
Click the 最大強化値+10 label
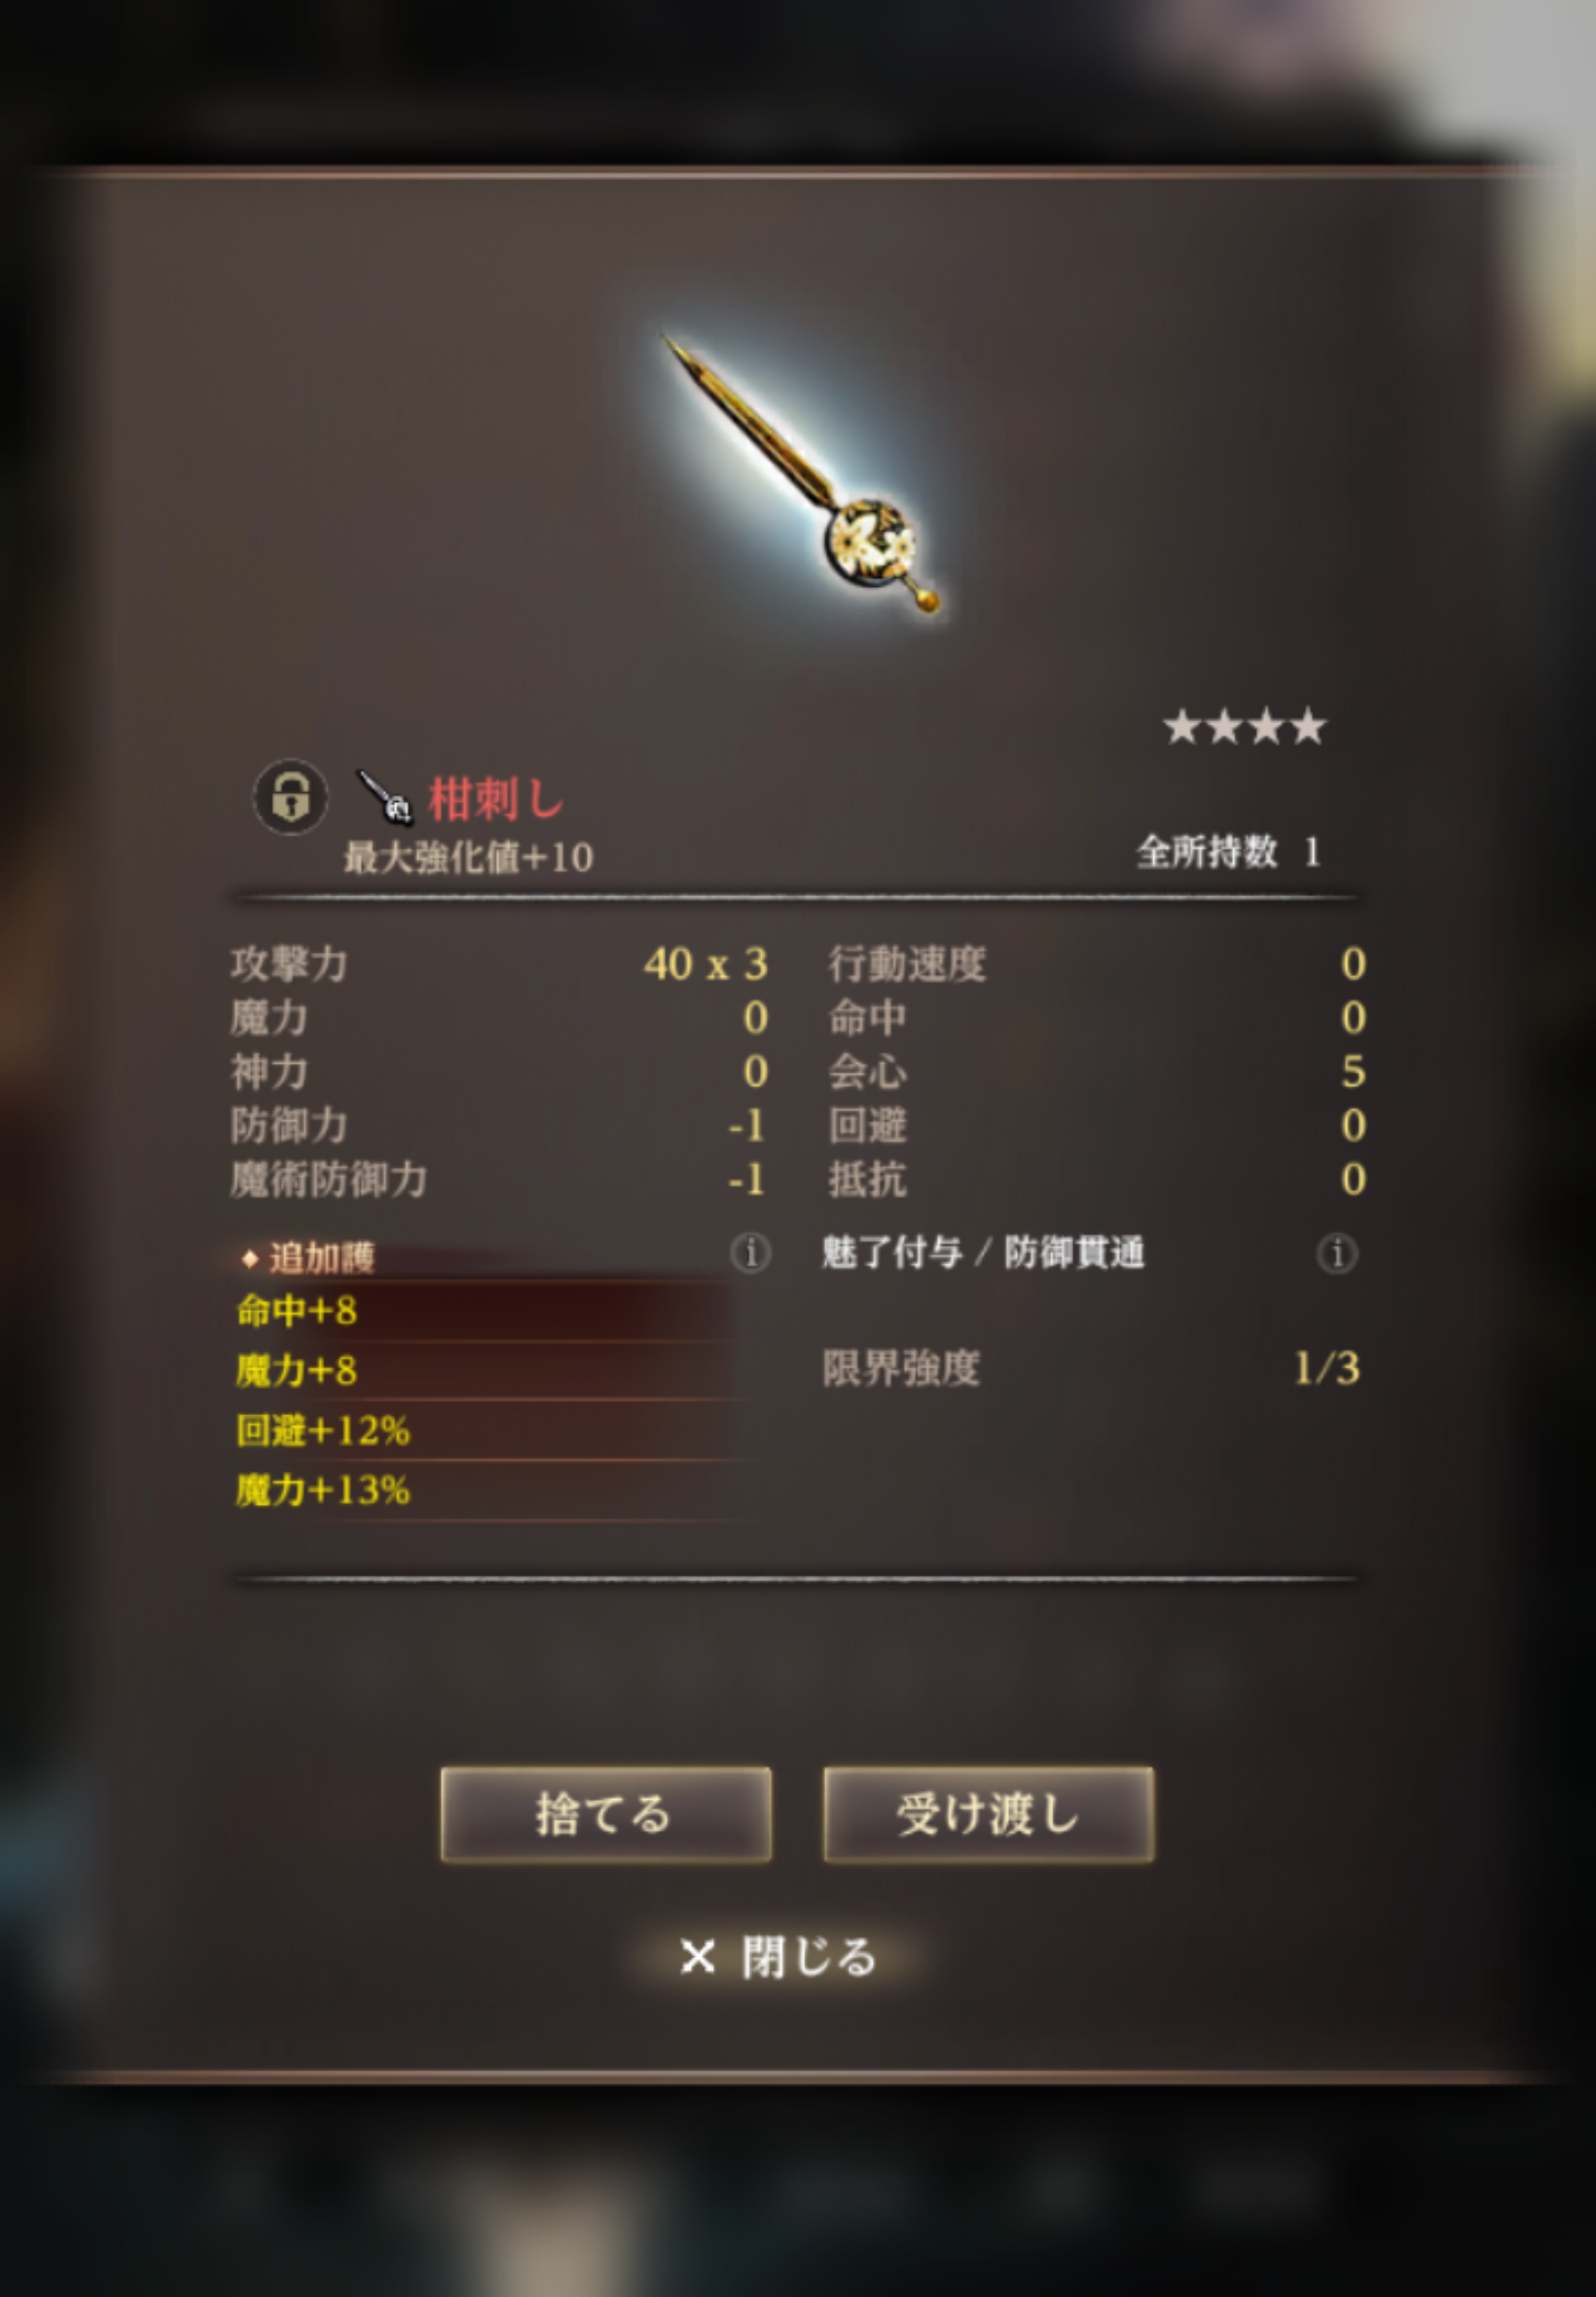468,857
